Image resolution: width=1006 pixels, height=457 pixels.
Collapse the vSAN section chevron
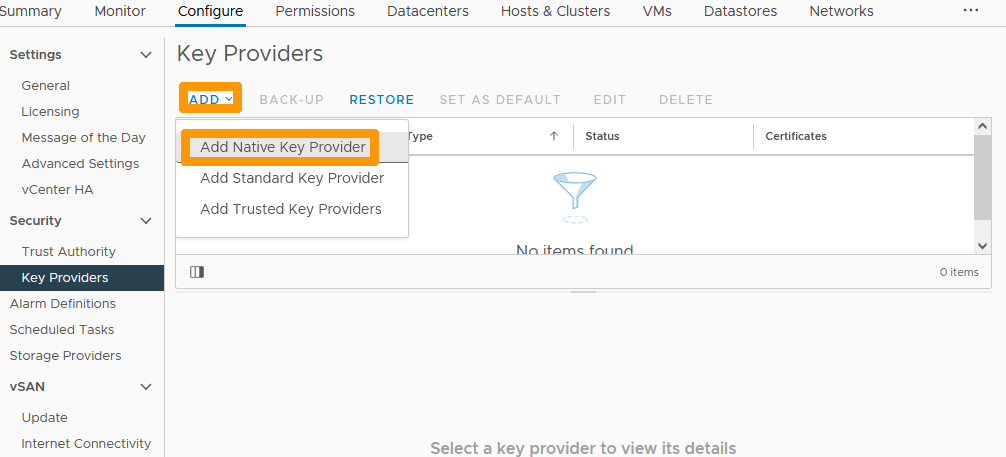tap(146, 387)
